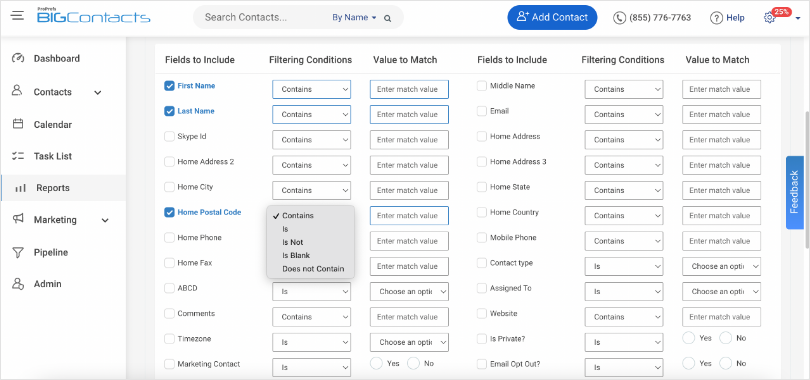The image size is (810, 380).
Task: Open First Name filtering condition dropdown
Action: click(x=311, y=89)
